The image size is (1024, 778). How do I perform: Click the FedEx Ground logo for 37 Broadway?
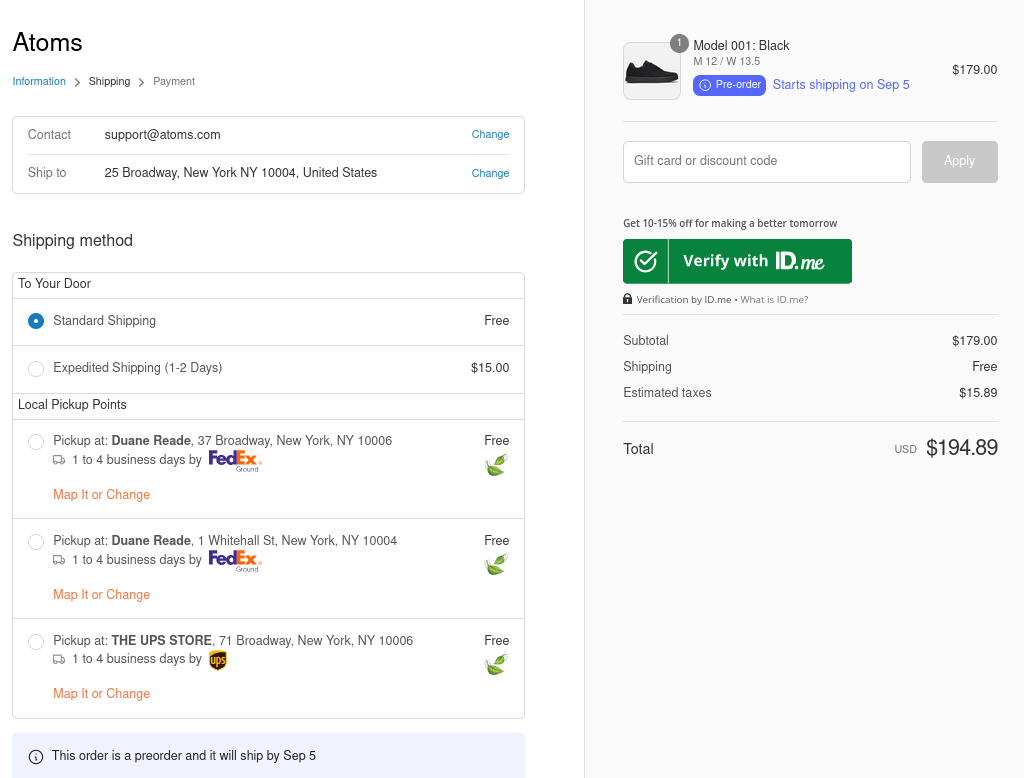pos(235,461)
